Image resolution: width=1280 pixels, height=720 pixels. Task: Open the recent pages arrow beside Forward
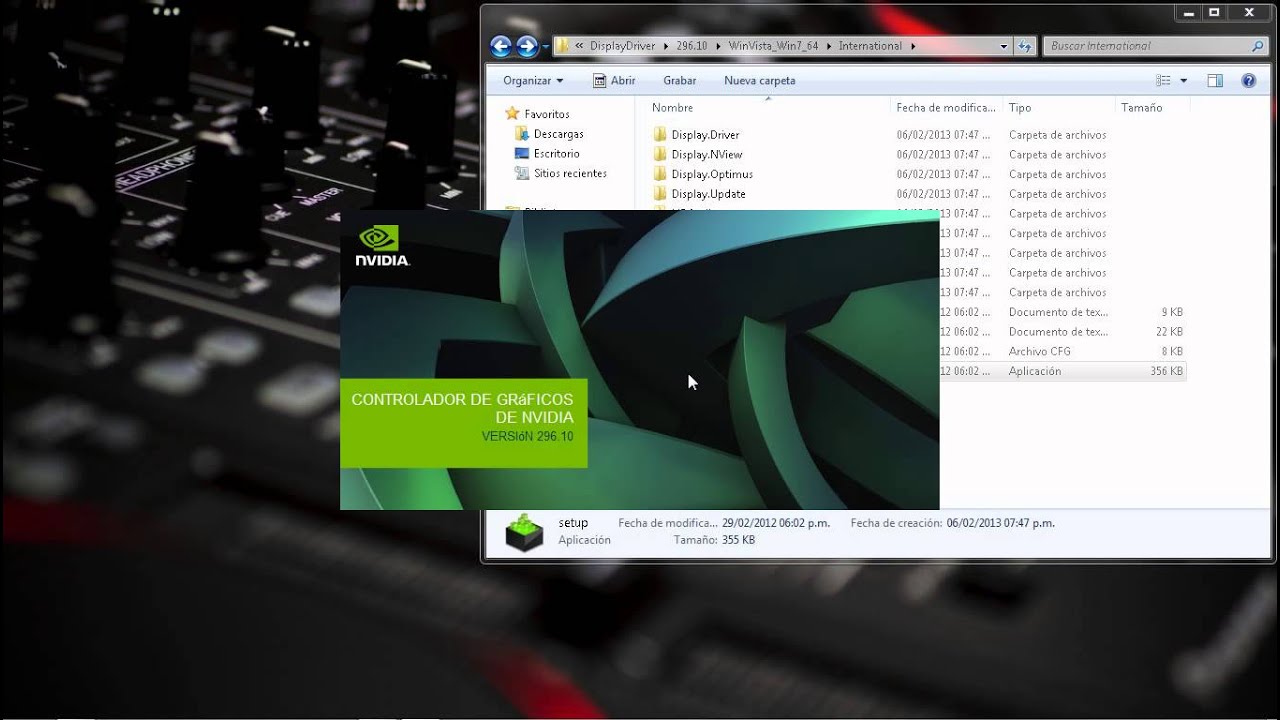point(545,46)
